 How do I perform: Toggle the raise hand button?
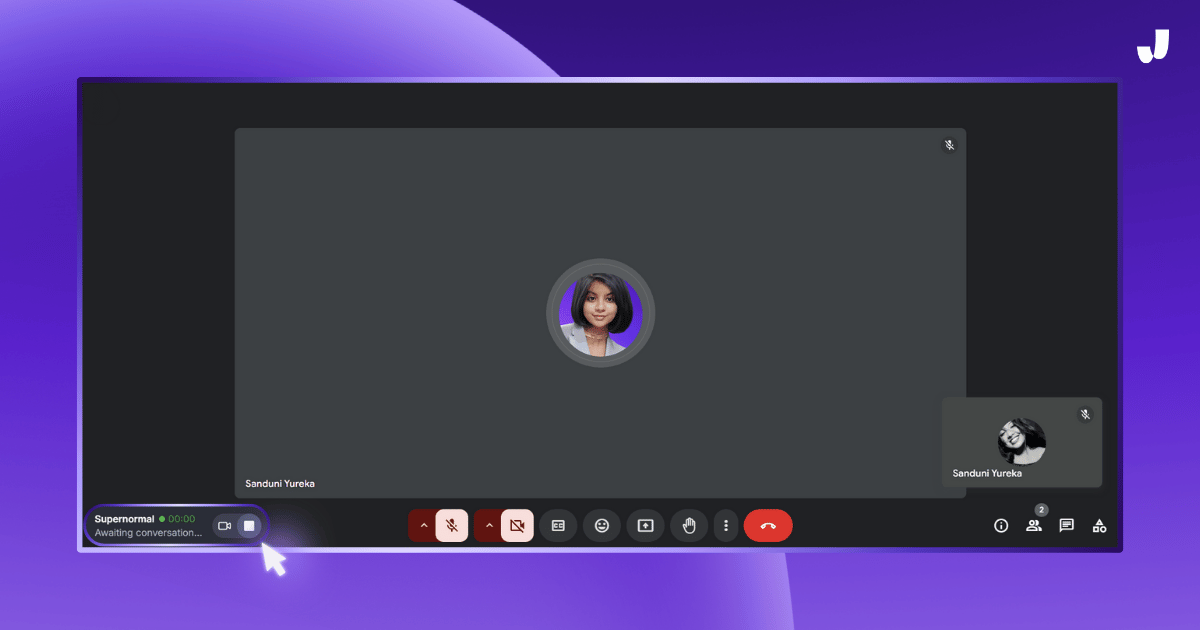pos(689,525)
